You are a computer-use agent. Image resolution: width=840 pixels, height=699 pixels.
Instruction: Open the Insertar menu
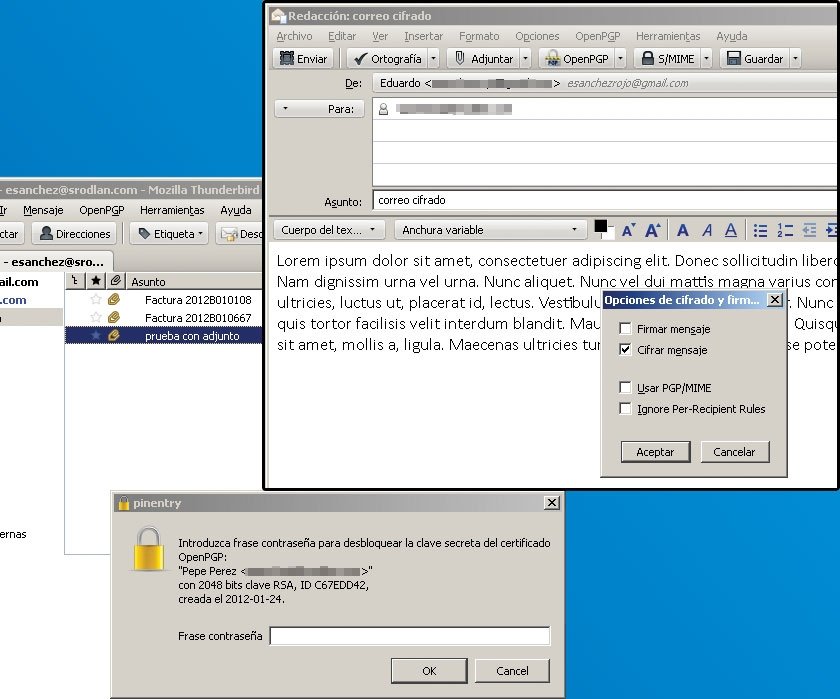coord(423,36)
